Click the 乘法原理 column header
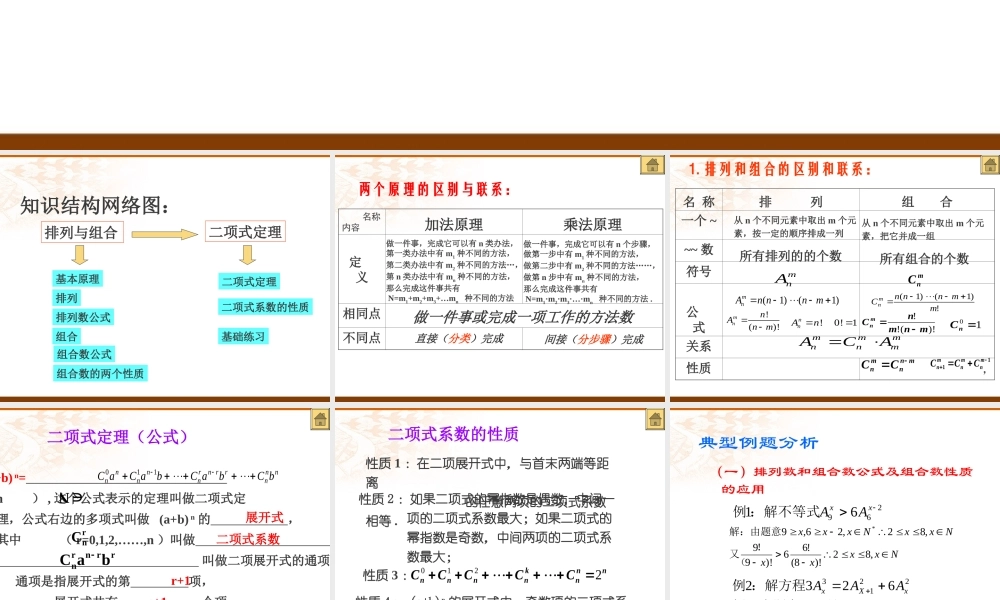Screen dimensions: 1000x600 pos(592,224)
